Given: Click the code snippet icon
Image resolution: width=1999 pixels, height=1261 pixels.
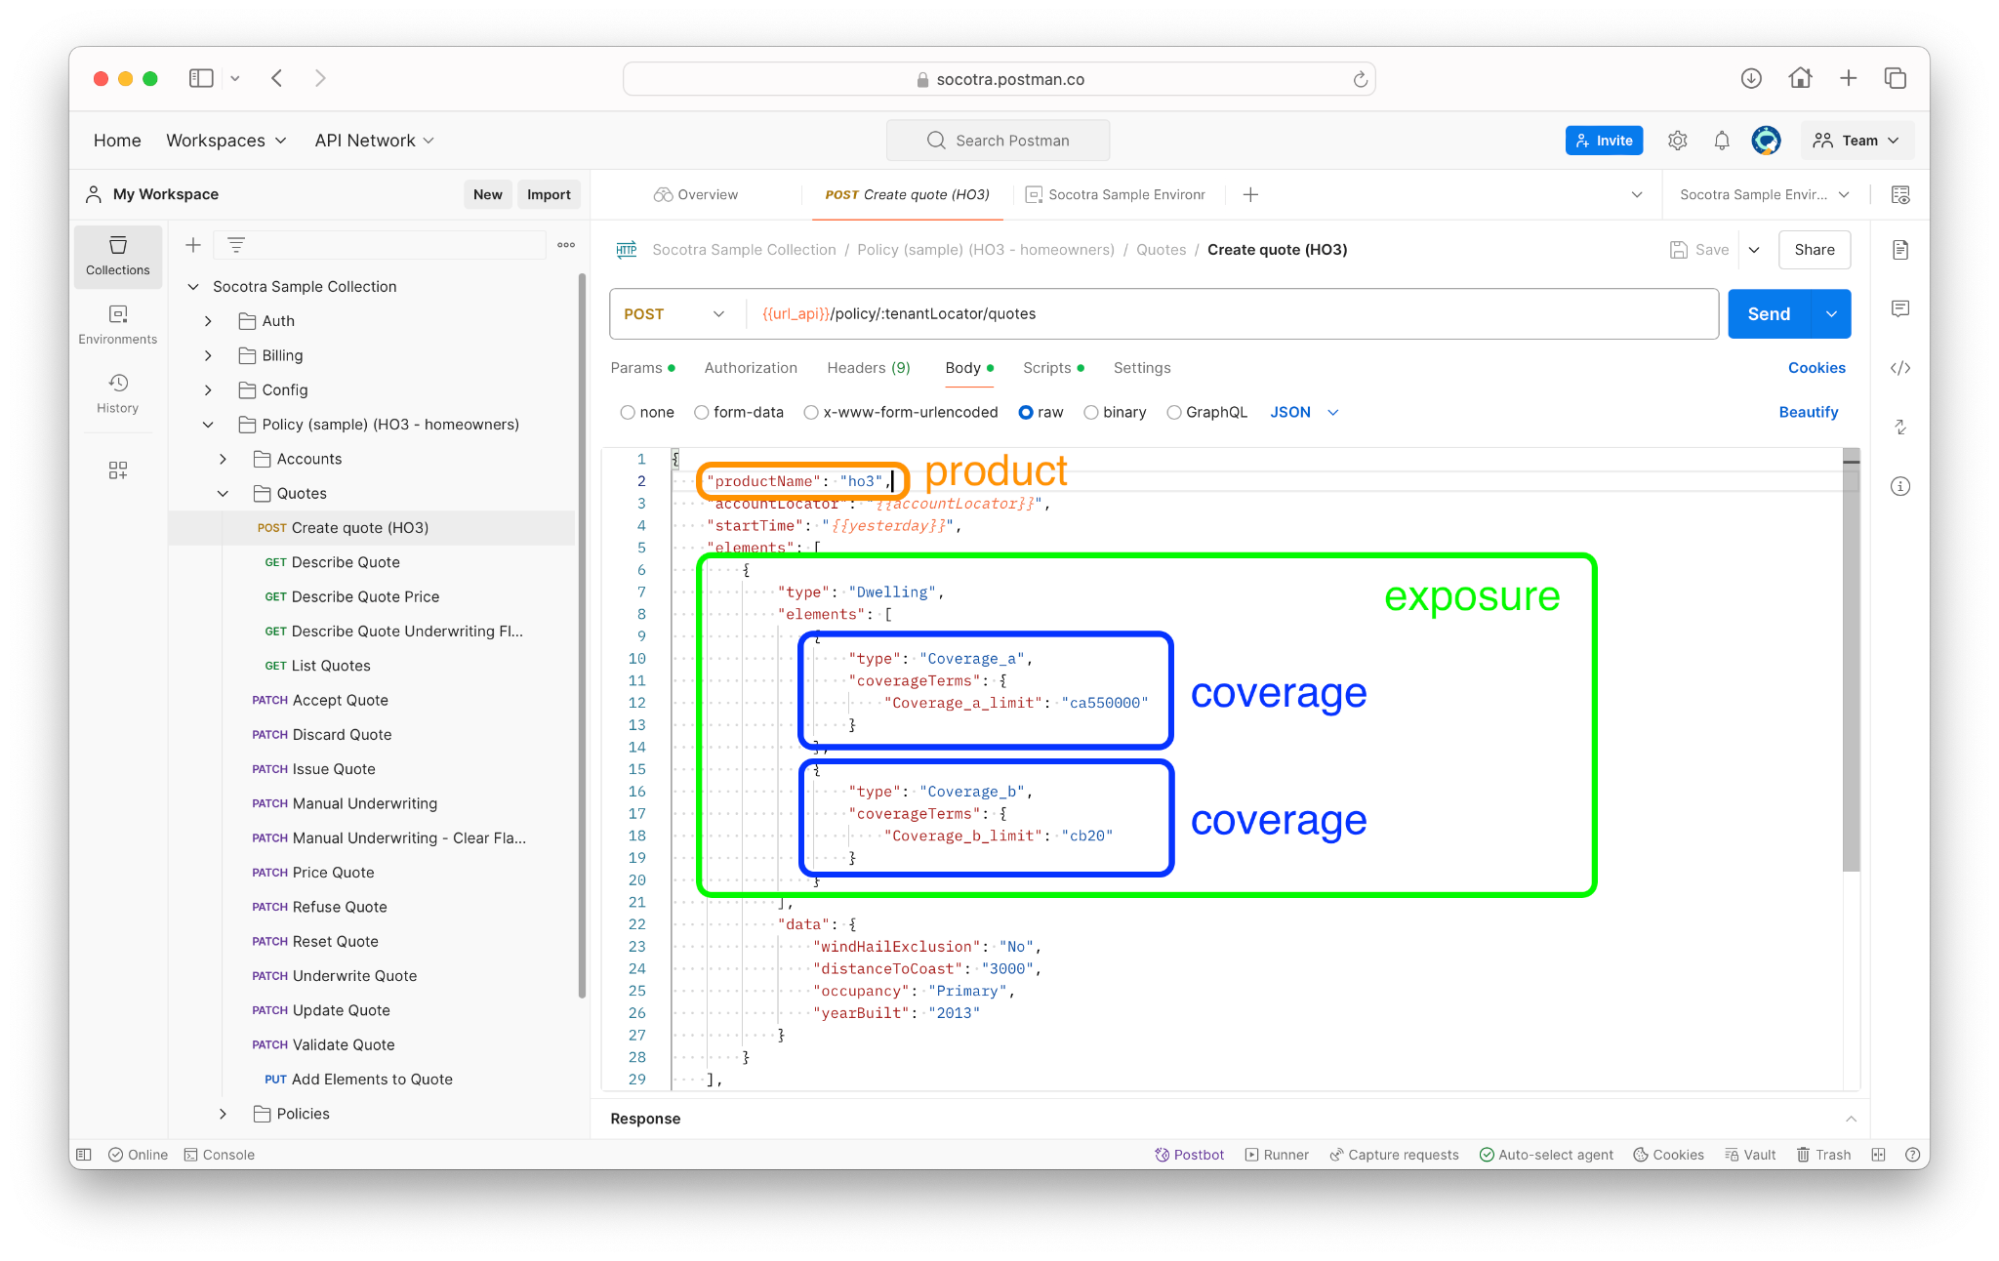Looking at the screenshot, I should pyautogui.click(x=1900, y=368).
